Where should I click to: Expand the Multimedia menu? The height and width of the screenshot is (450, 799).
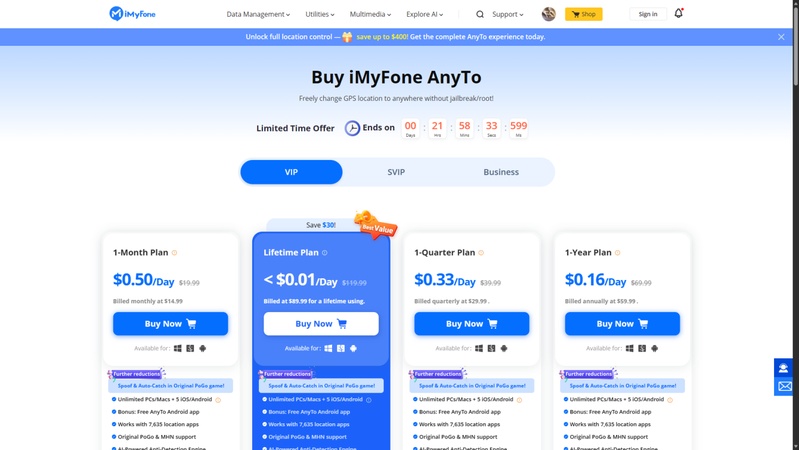[370, 14]
